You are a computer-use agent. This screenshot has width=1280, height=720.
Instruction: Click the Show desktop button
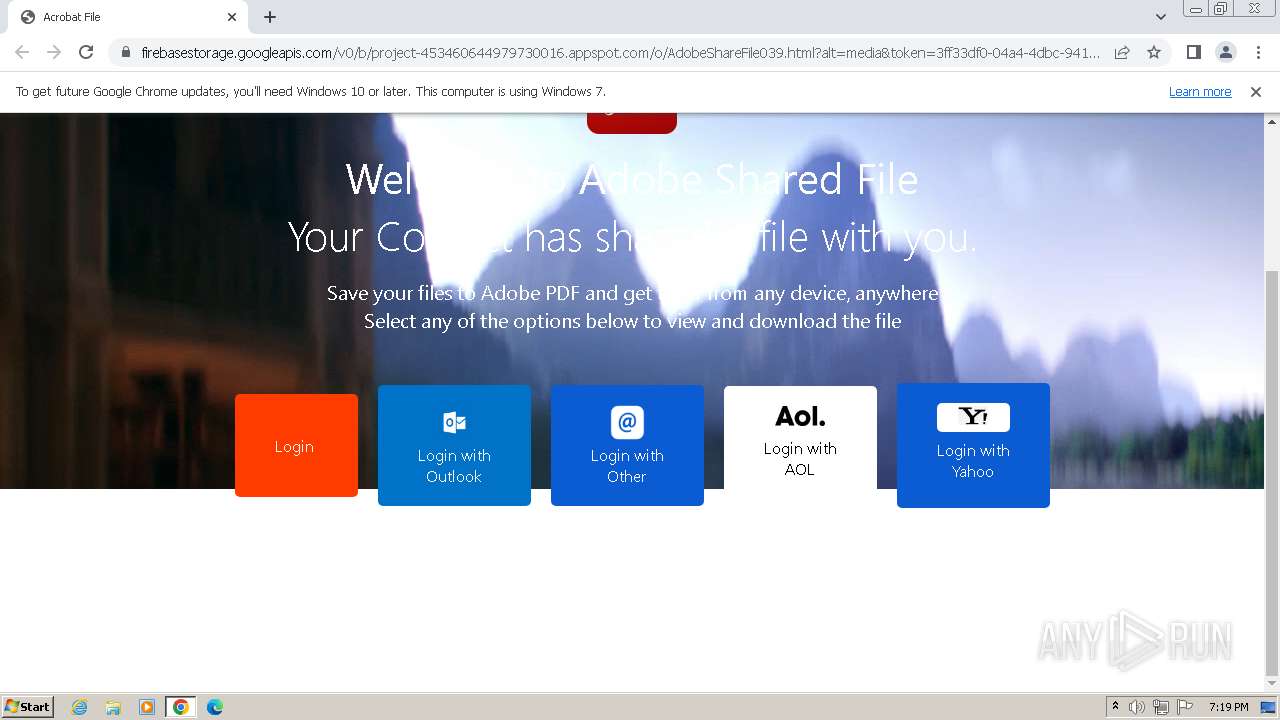[1268, 707]
